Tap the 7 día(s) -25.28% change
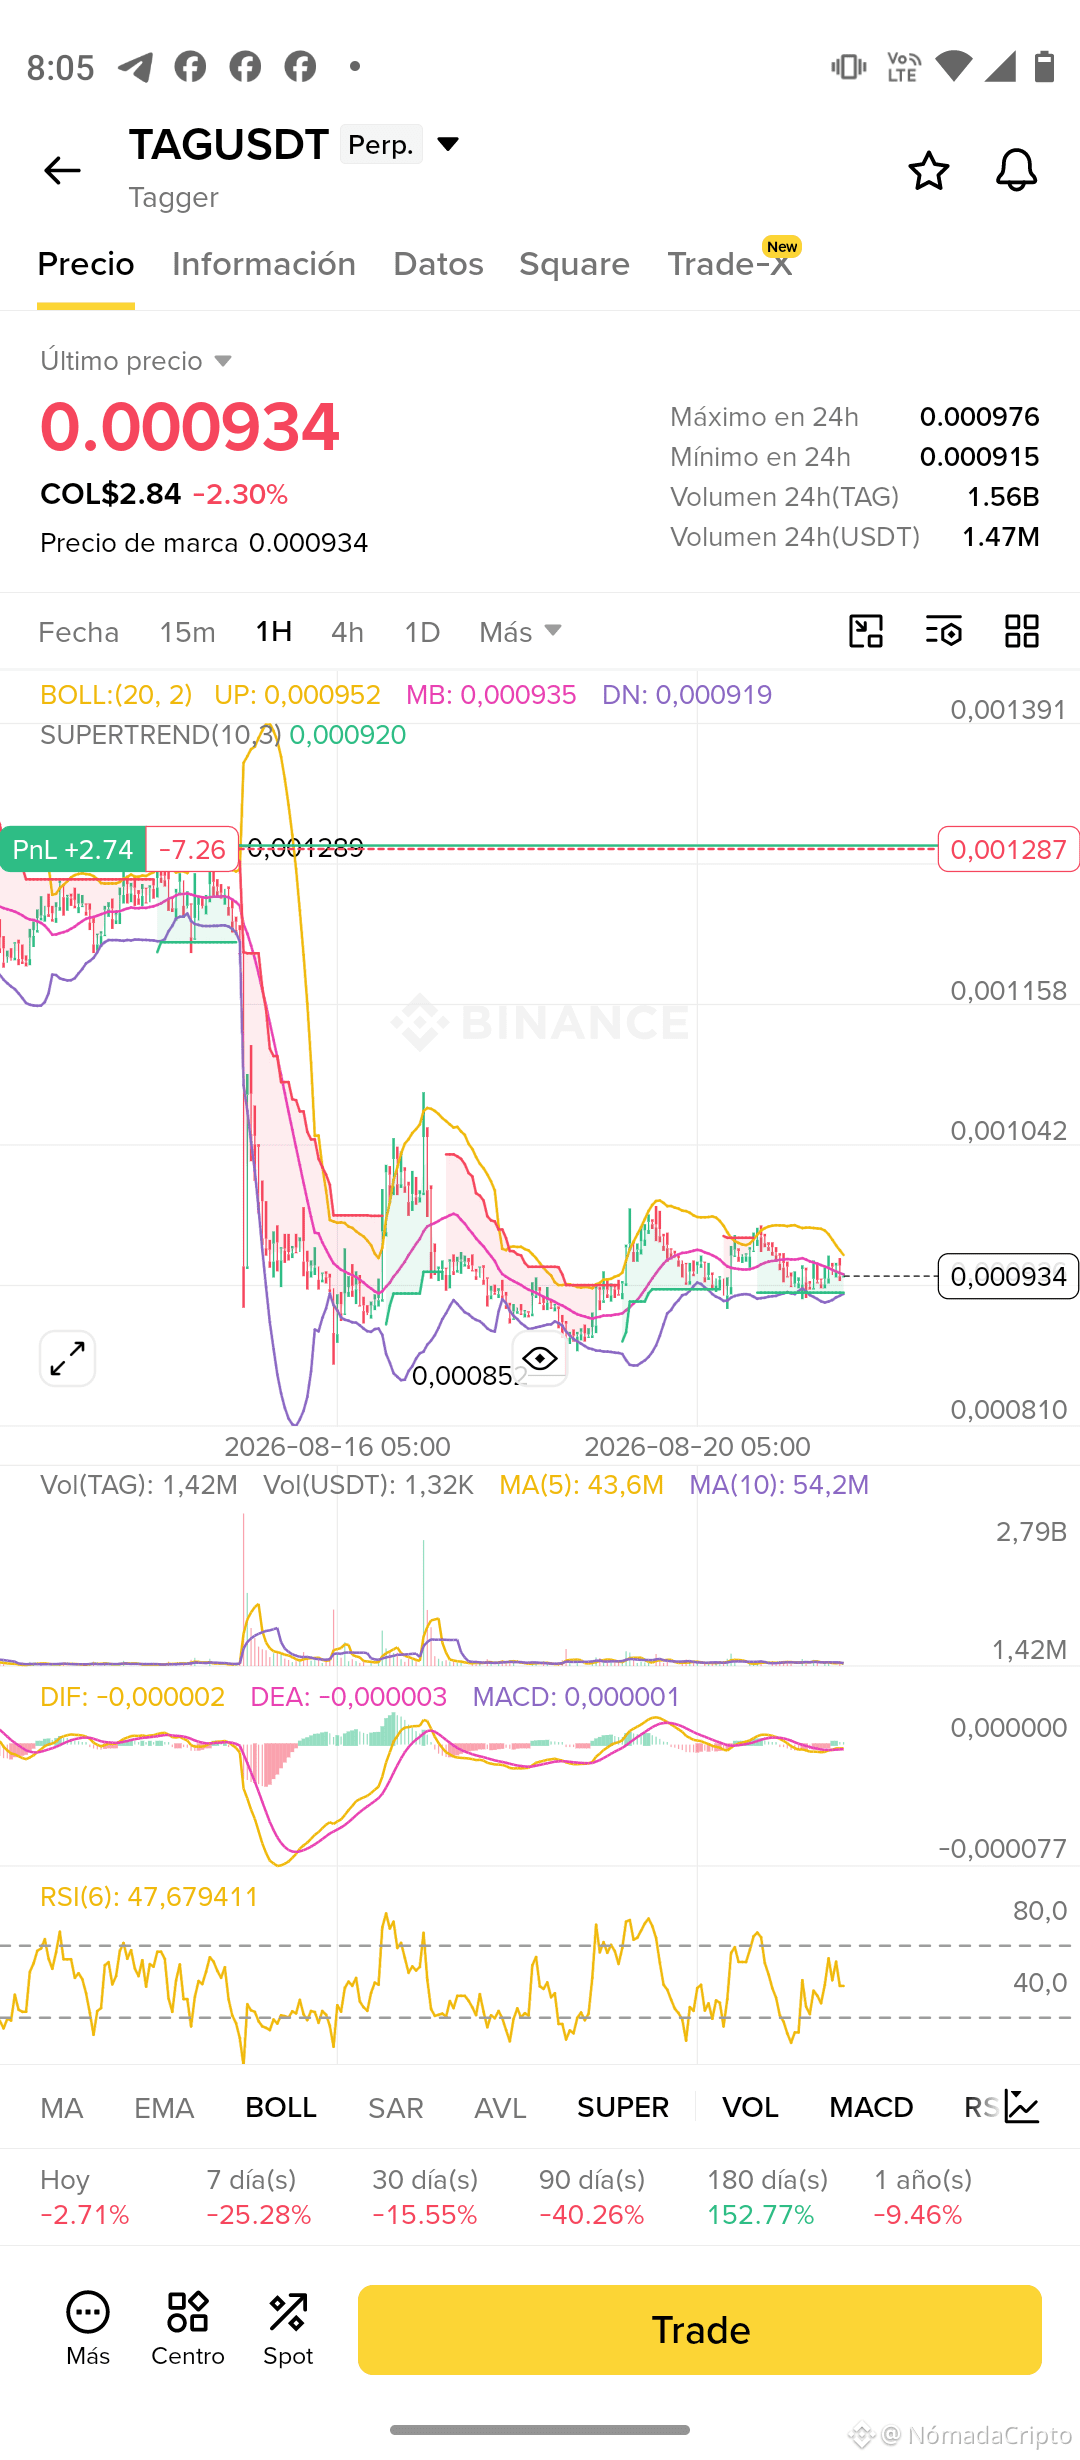Viewport: 1080px width, 2460px height. click(x=259, y=2197)
